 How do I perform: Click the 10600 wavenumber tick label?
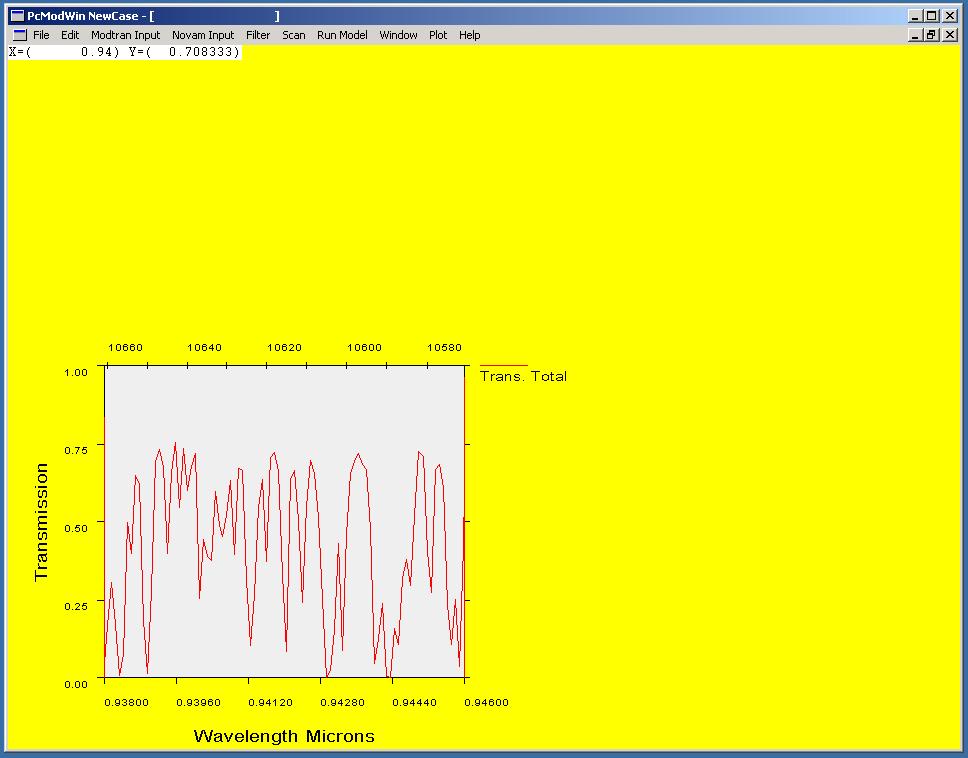(364, 348)
